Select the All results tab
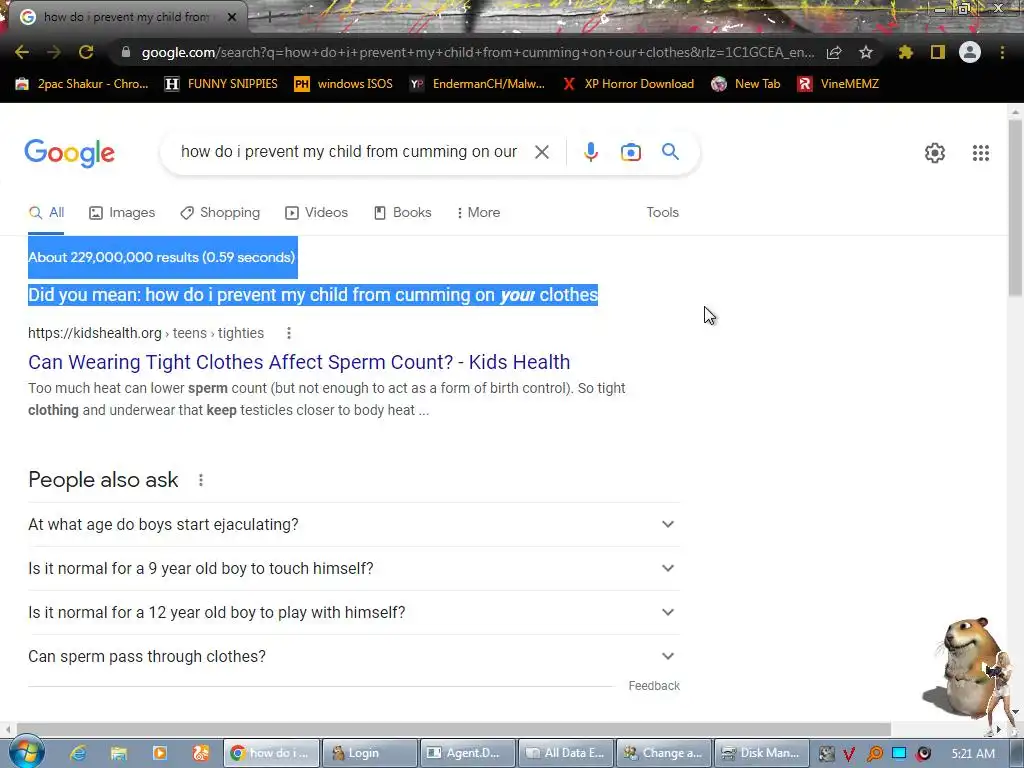1024x768 pixels. click(46, 212)
